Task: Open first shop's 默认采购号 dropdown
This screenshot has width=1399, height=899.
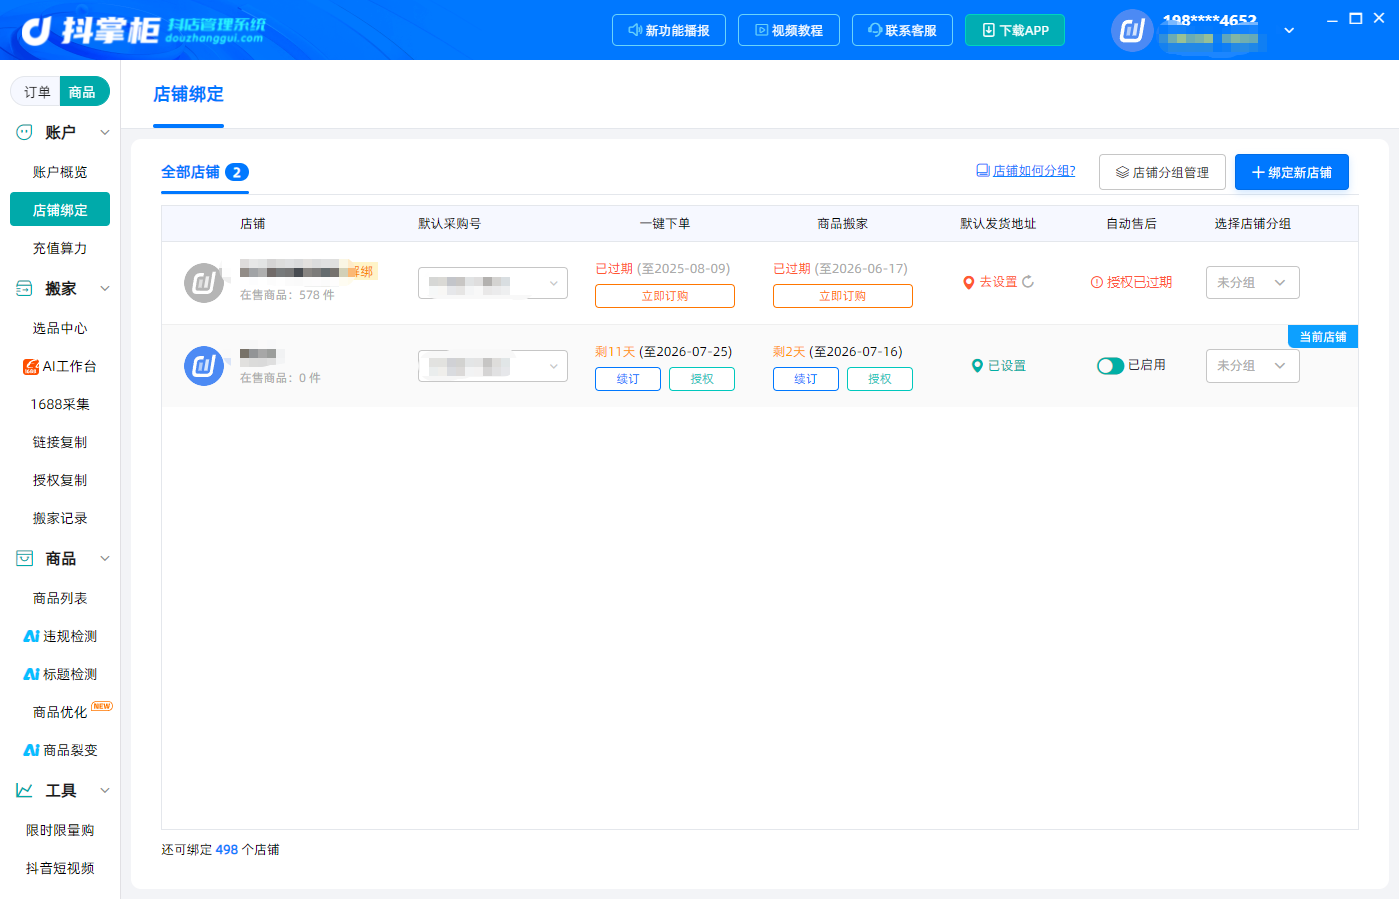Action: 493,283
